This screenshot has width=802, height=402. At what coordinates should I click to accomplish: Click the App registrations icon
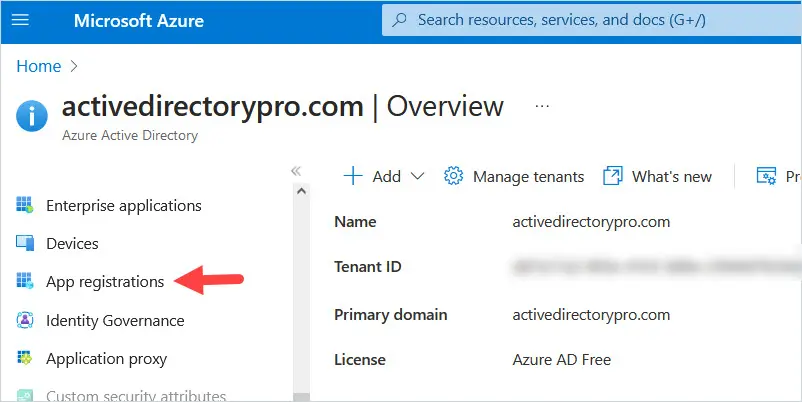tap(25, 281)
